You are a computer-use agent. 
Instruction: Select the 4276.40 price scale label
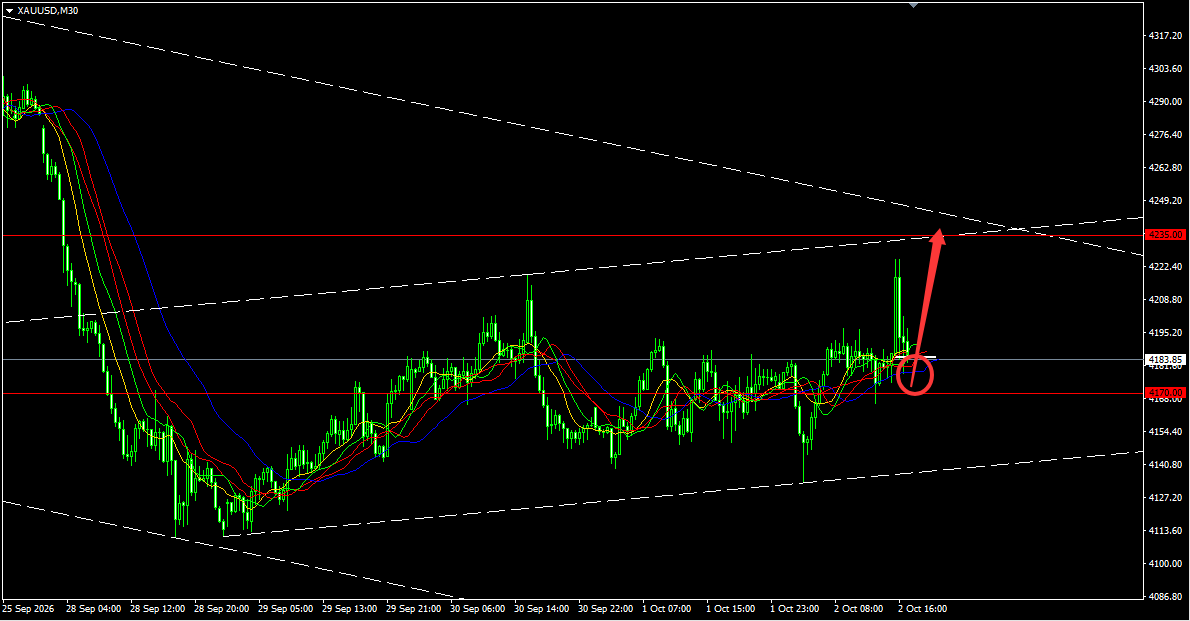[x=1165, y=134]
